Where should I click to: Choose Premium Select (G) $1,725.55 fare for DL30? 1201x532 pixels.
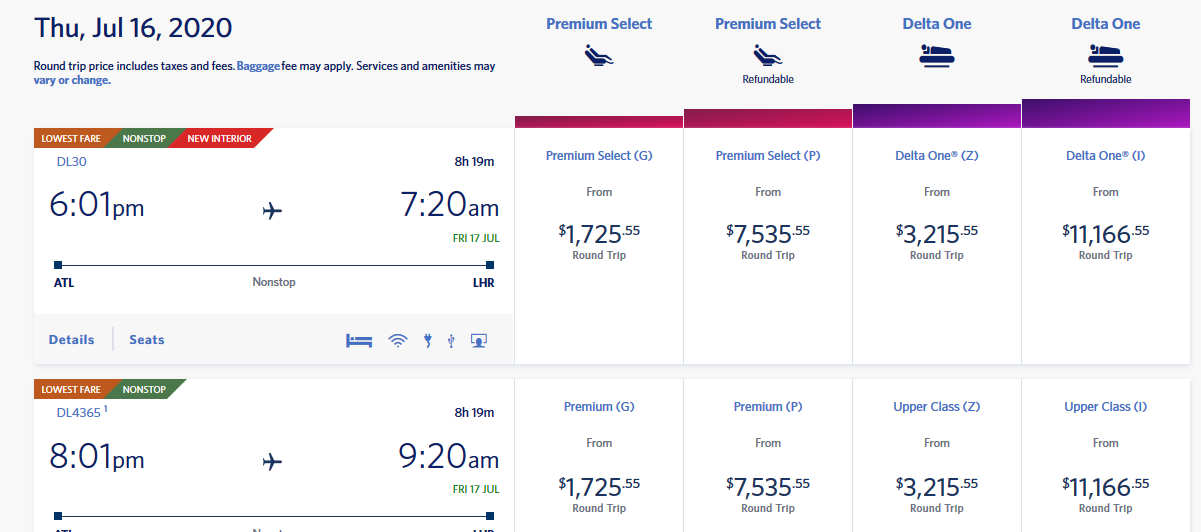[x=599, y=246]
